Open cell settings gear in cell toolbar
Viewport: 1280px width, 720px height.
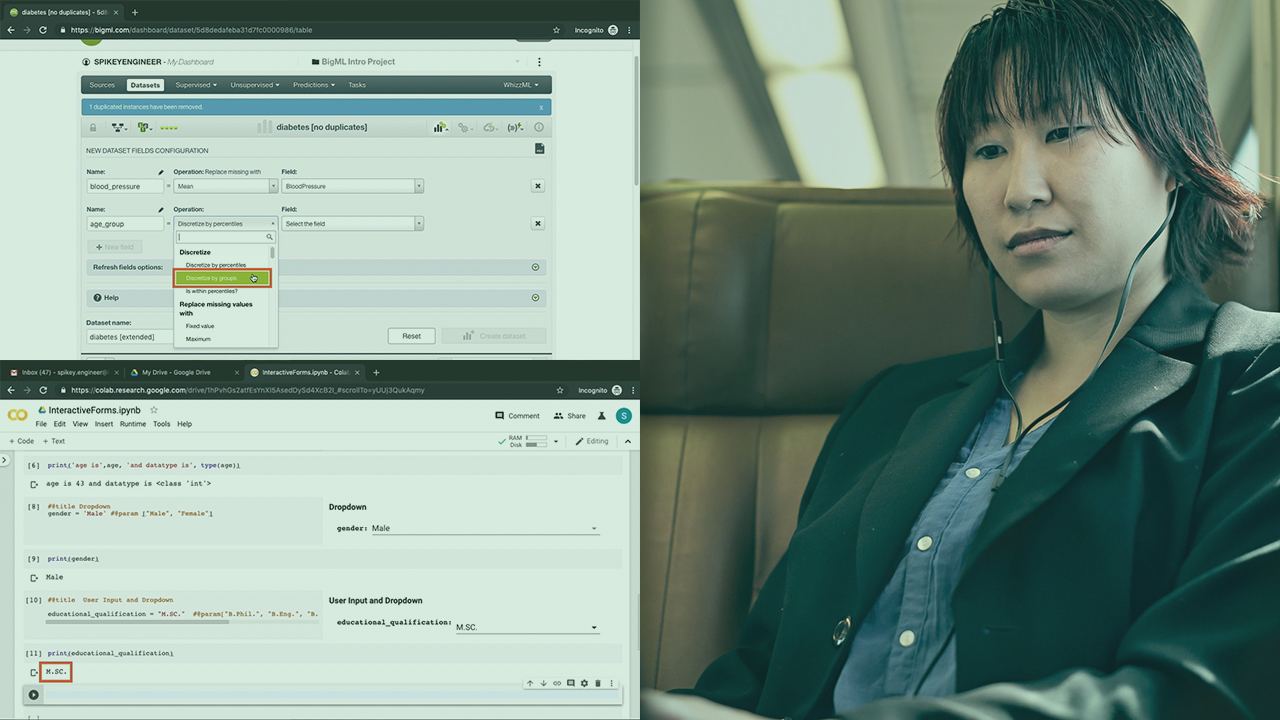pyautogui.click(x=584, y=683)
